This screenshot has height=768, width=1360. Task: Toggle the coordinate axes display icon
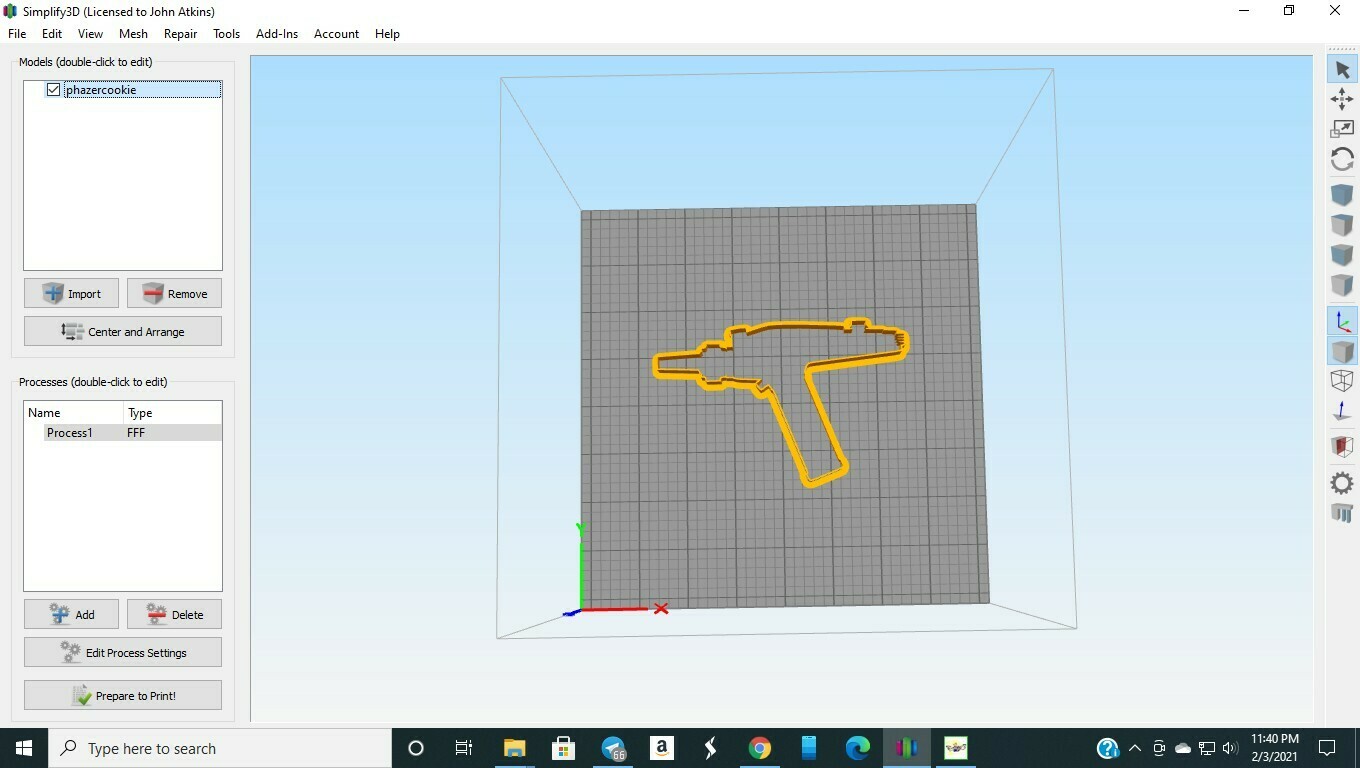pos(1342,321)
